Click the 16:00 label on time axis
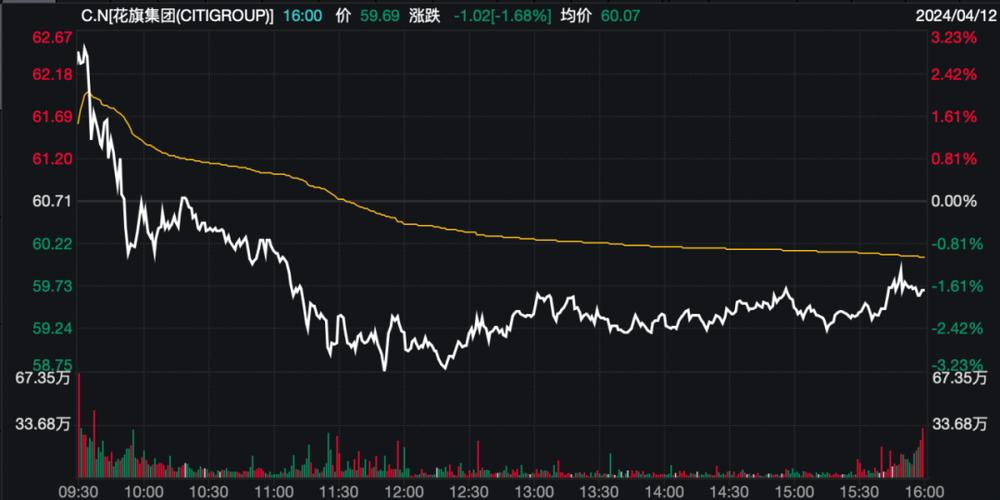The height and width of the screenshot is (500, 1000). [920, 491]
